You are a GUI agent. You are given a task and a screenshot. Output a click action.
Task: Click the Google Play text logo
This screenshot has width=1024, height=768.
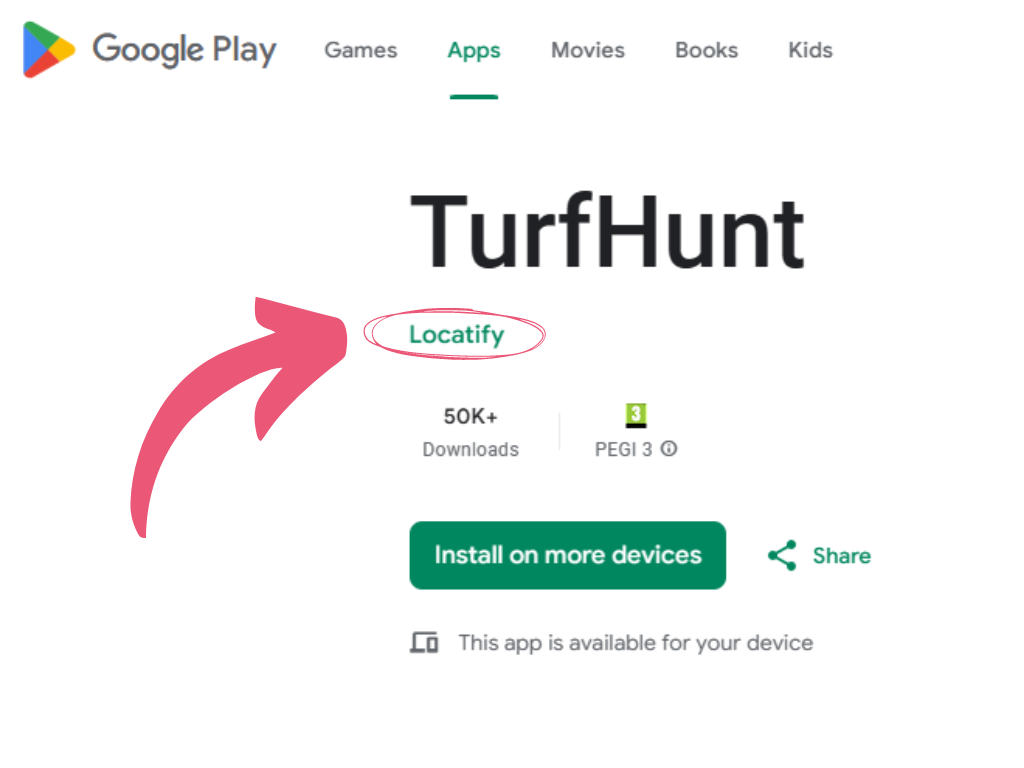point(185,49)
